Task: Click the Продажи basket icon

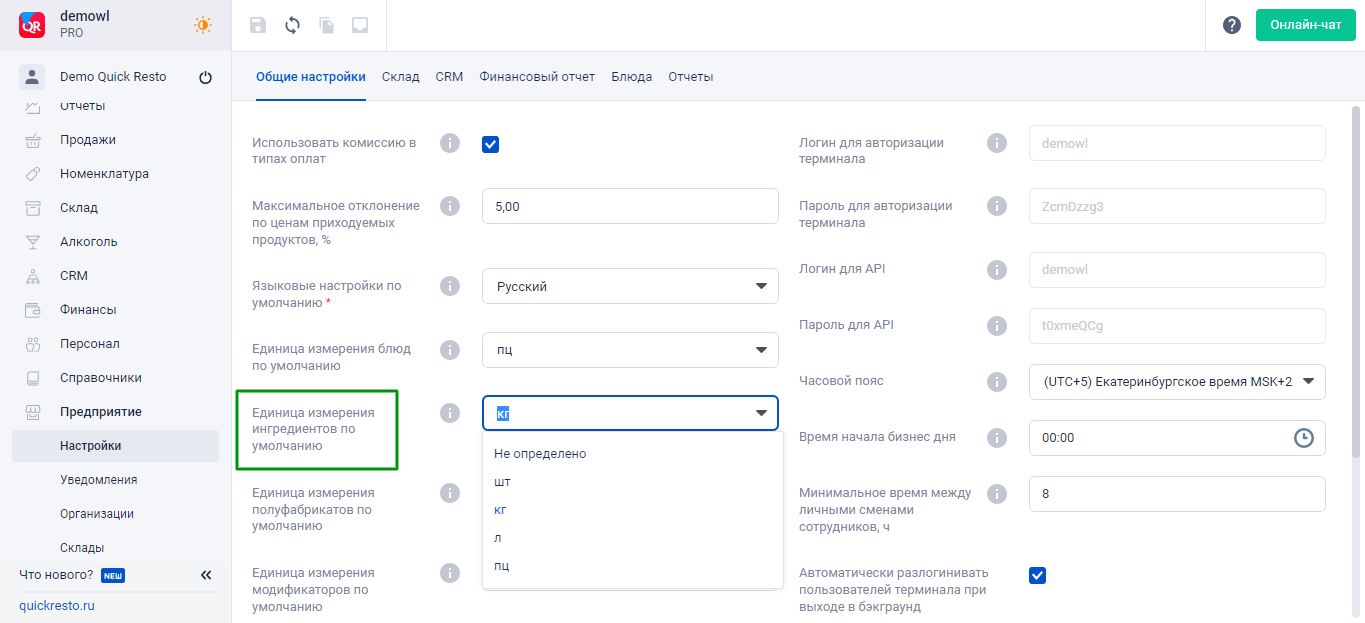Action: 33,140
